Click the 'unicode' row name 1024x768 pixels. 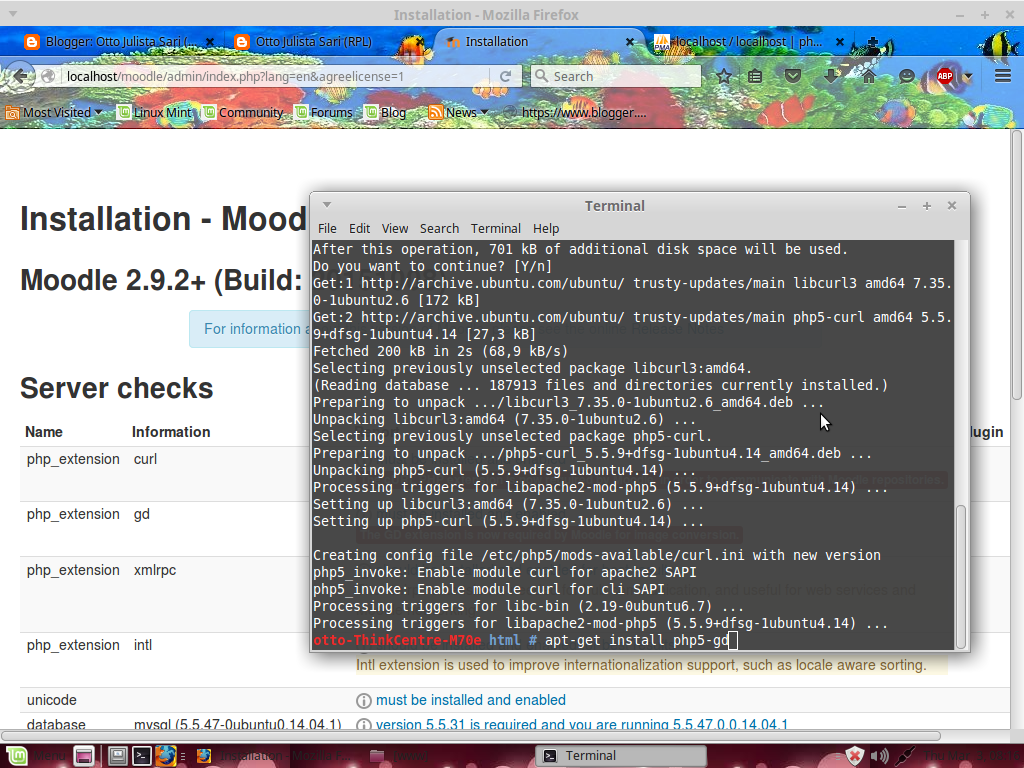click(x=52, y=700)
